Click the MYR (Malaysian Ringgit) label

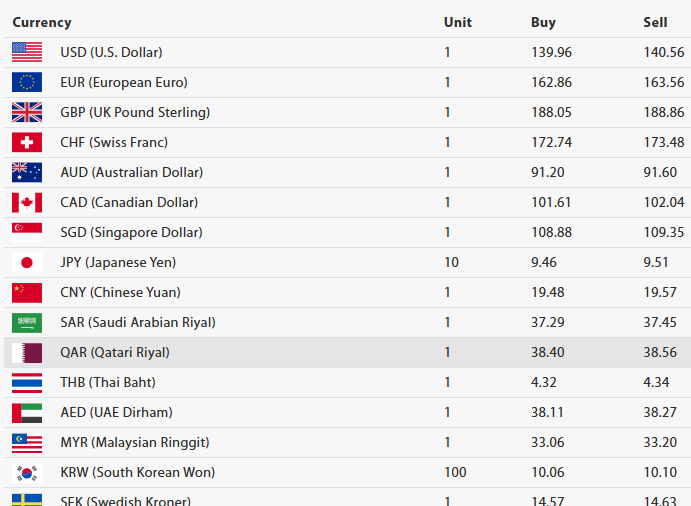point(134,442)
